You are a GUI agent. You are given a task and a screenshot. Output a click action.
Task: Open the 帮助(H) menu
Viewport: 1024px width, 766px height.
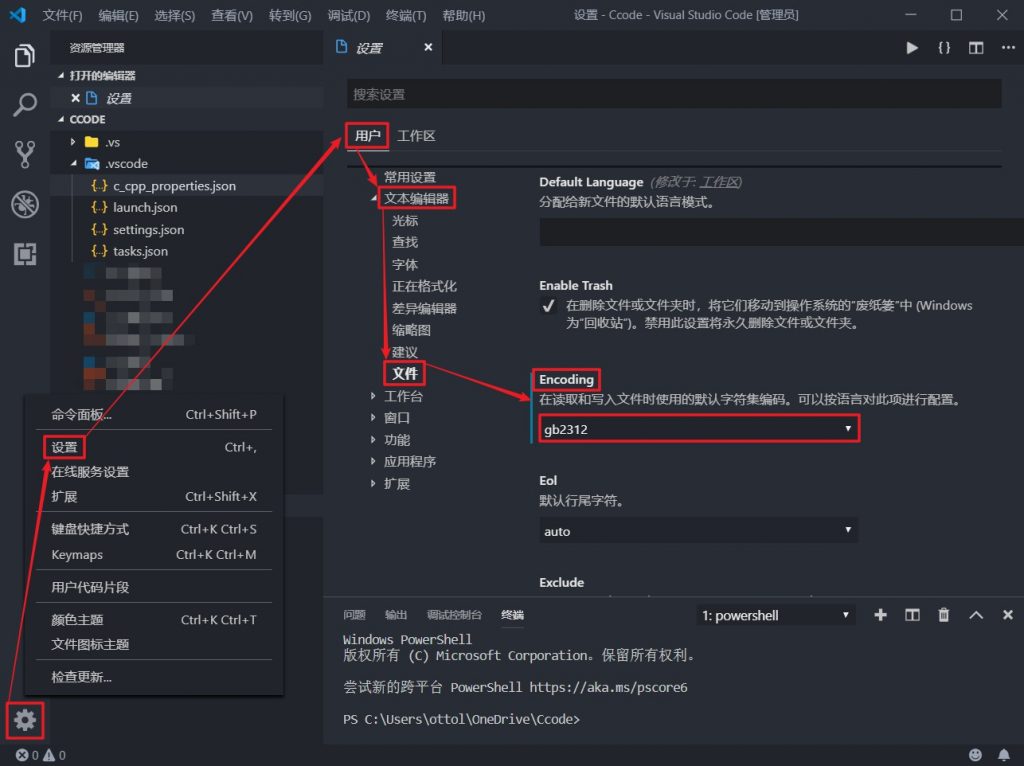point(464,15)
